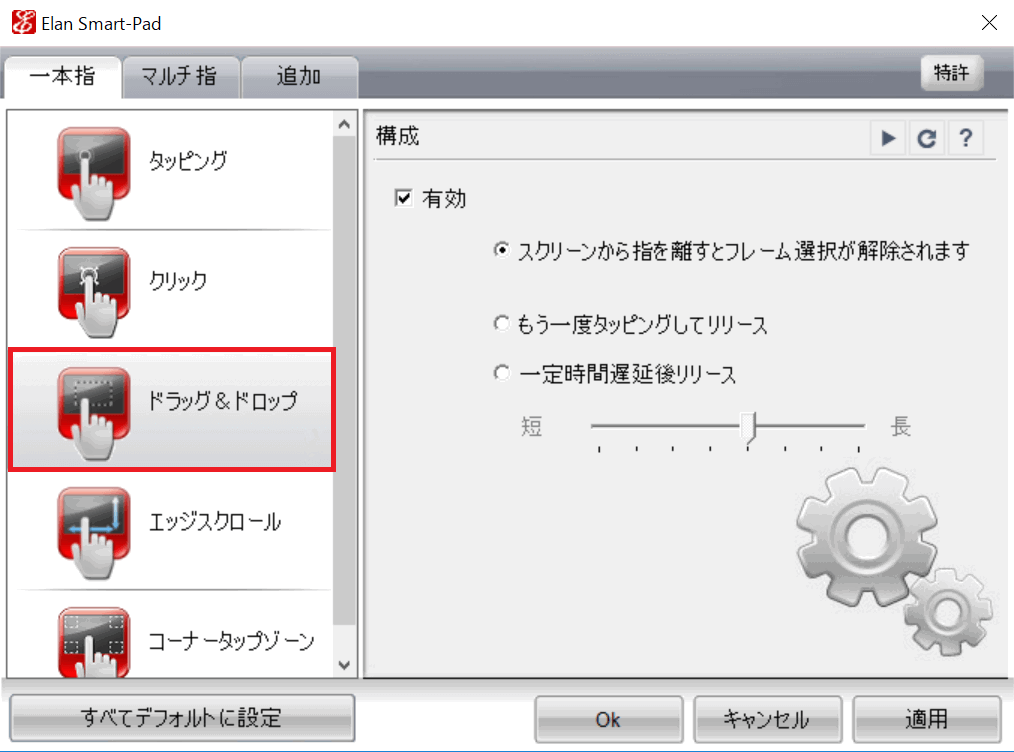Select もう一度タッピングしてリリース radio option
This screenshot has width=1014, height=752.
[501, 323]
